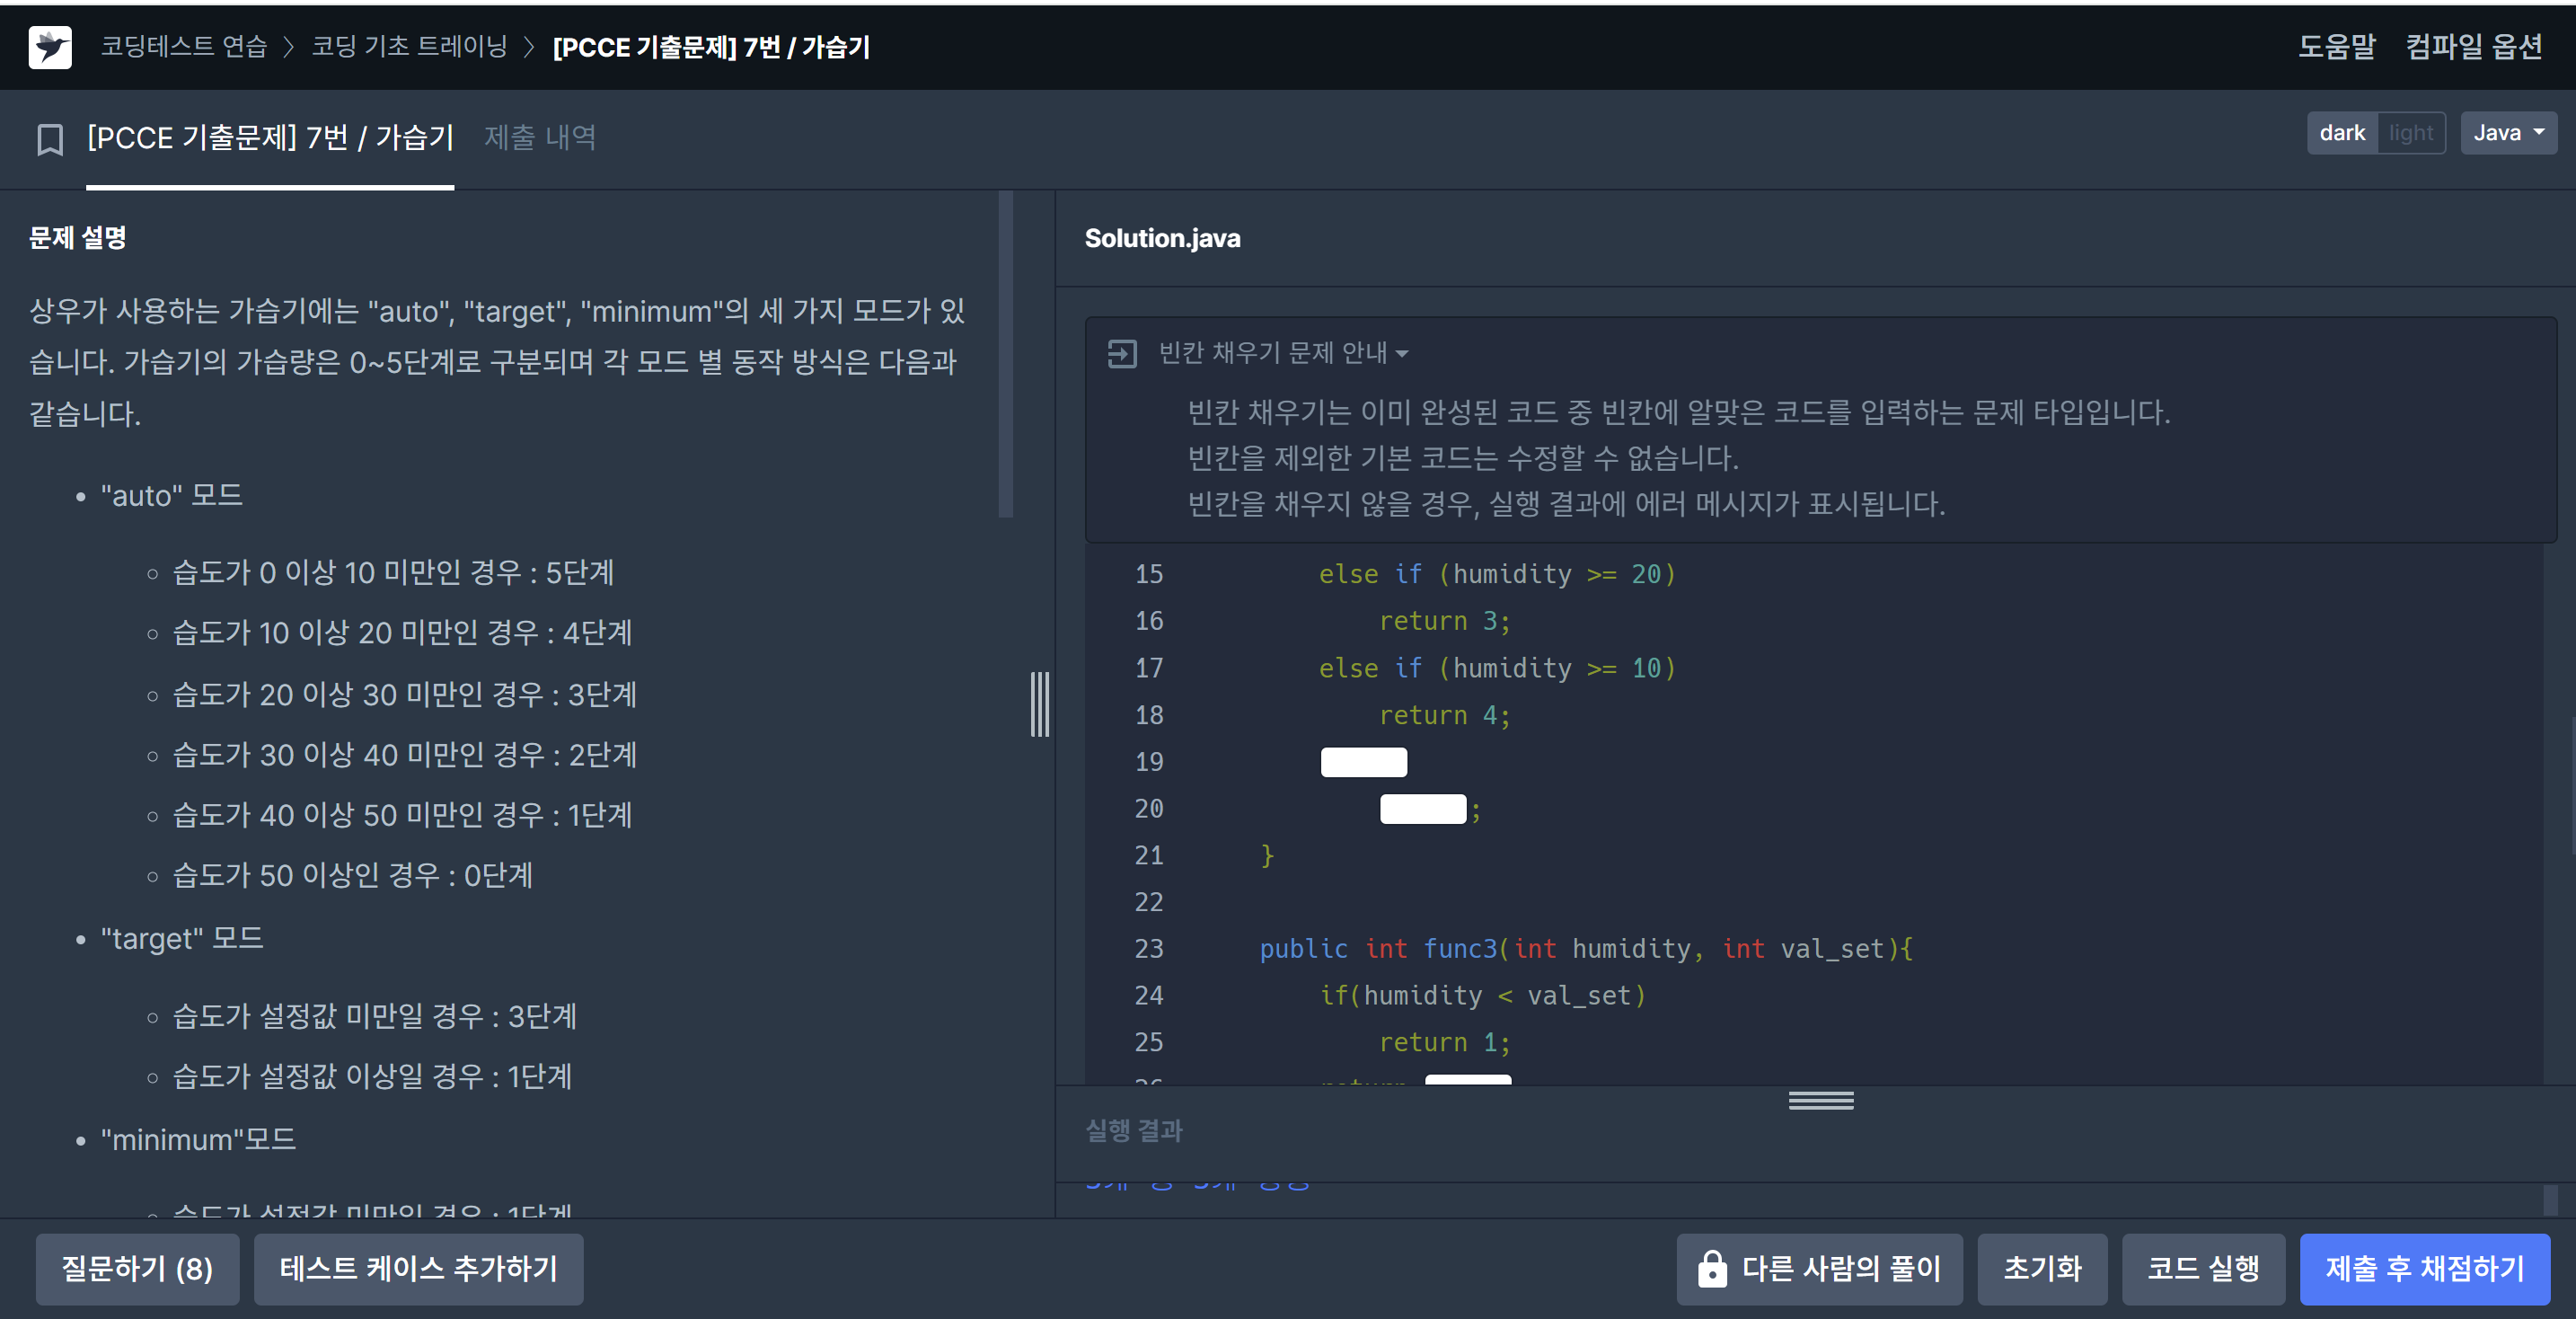Open the Java language dropdown
This screenshot has width=2576, height=1319.
[2507, 133]
